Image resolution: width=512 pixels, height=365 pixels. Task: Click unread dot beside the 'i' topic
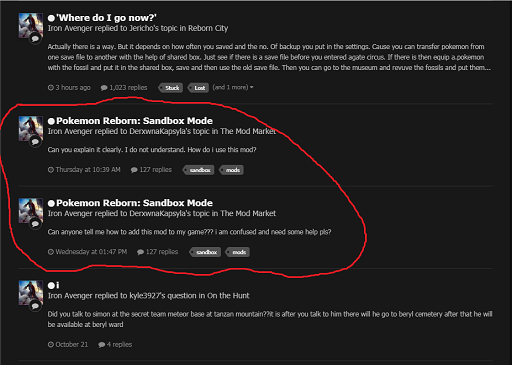[51, 285]
